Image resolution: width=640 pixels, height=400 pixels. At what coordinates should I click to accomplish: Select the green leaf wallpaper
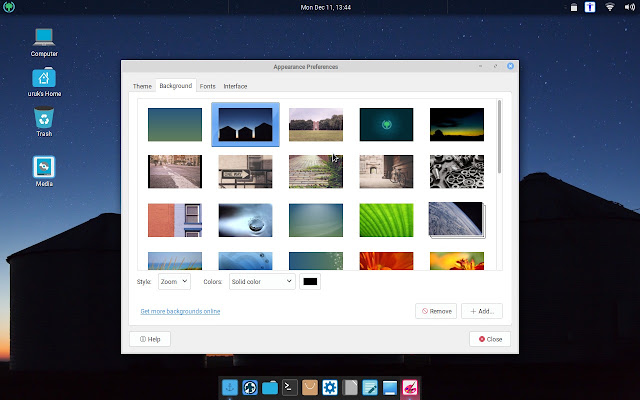[386, 220]
